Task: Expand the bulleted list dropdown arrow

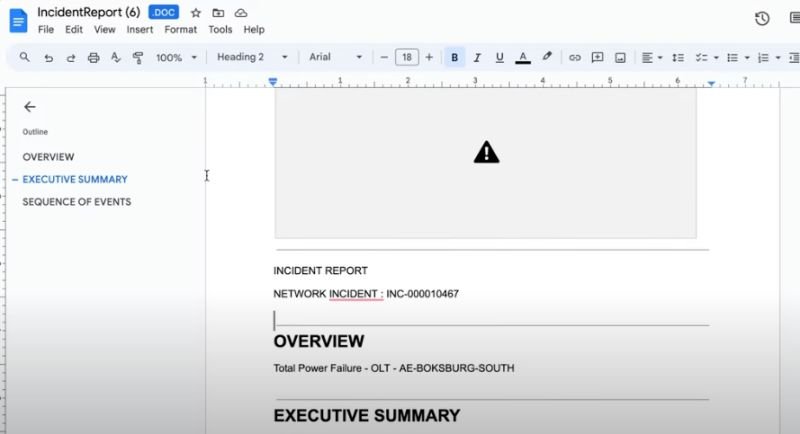Action: 747,58
